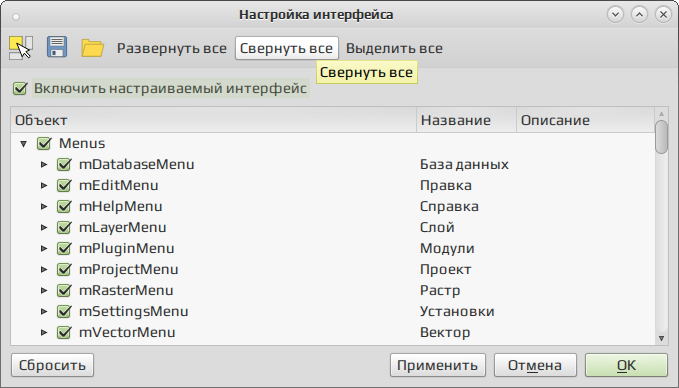Click the Отмена button

[535, 365]
